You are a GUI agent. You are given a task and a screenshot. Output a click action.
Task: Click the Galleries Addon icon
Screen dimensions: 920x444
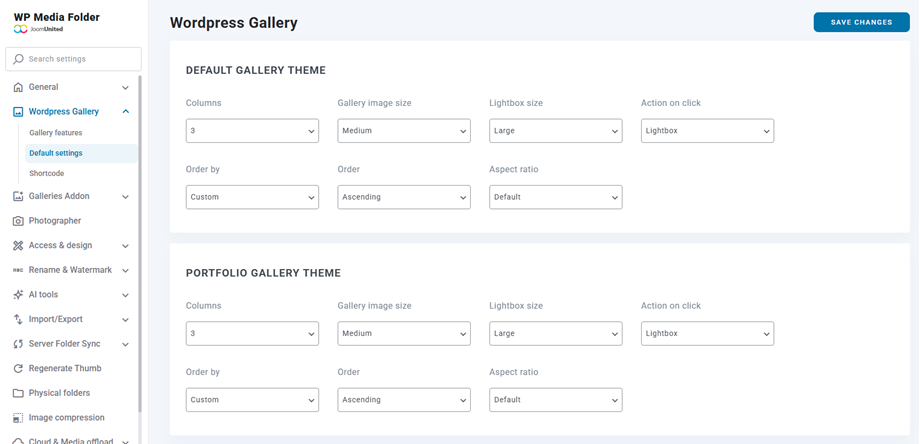coord(18,196)
